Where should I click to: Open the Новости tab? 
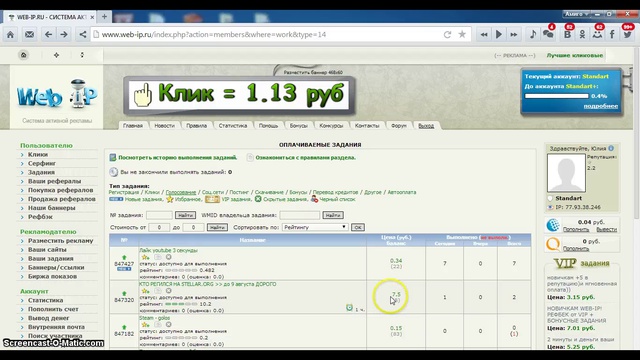164,126
